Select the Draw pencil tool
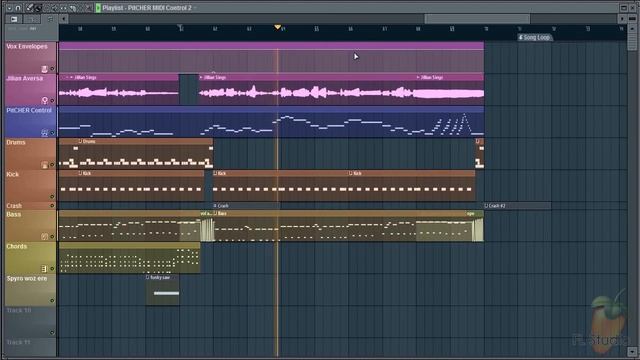640x360 pixels. [x=29, y=8]
